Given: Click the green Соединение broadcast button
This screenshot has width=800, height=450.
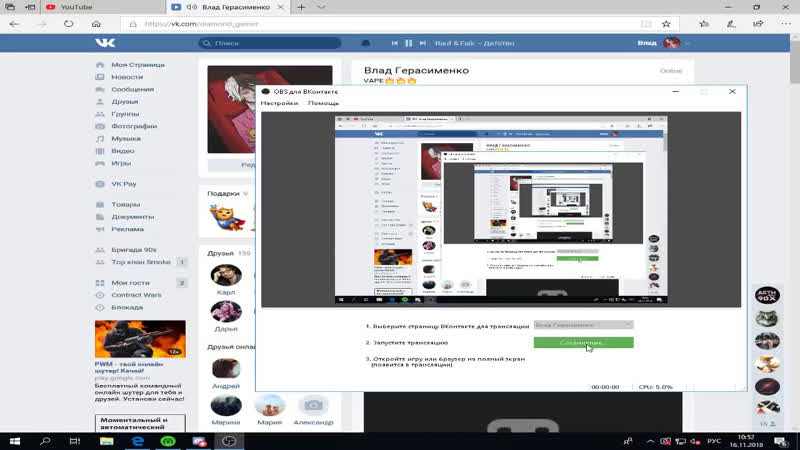Looking at the screenshot, I should (x=584, y=342).
